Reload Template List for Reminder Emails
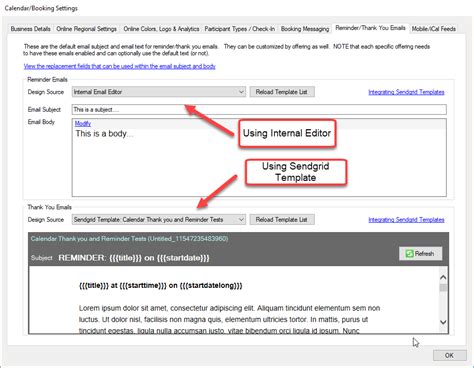 click(282, 92)
